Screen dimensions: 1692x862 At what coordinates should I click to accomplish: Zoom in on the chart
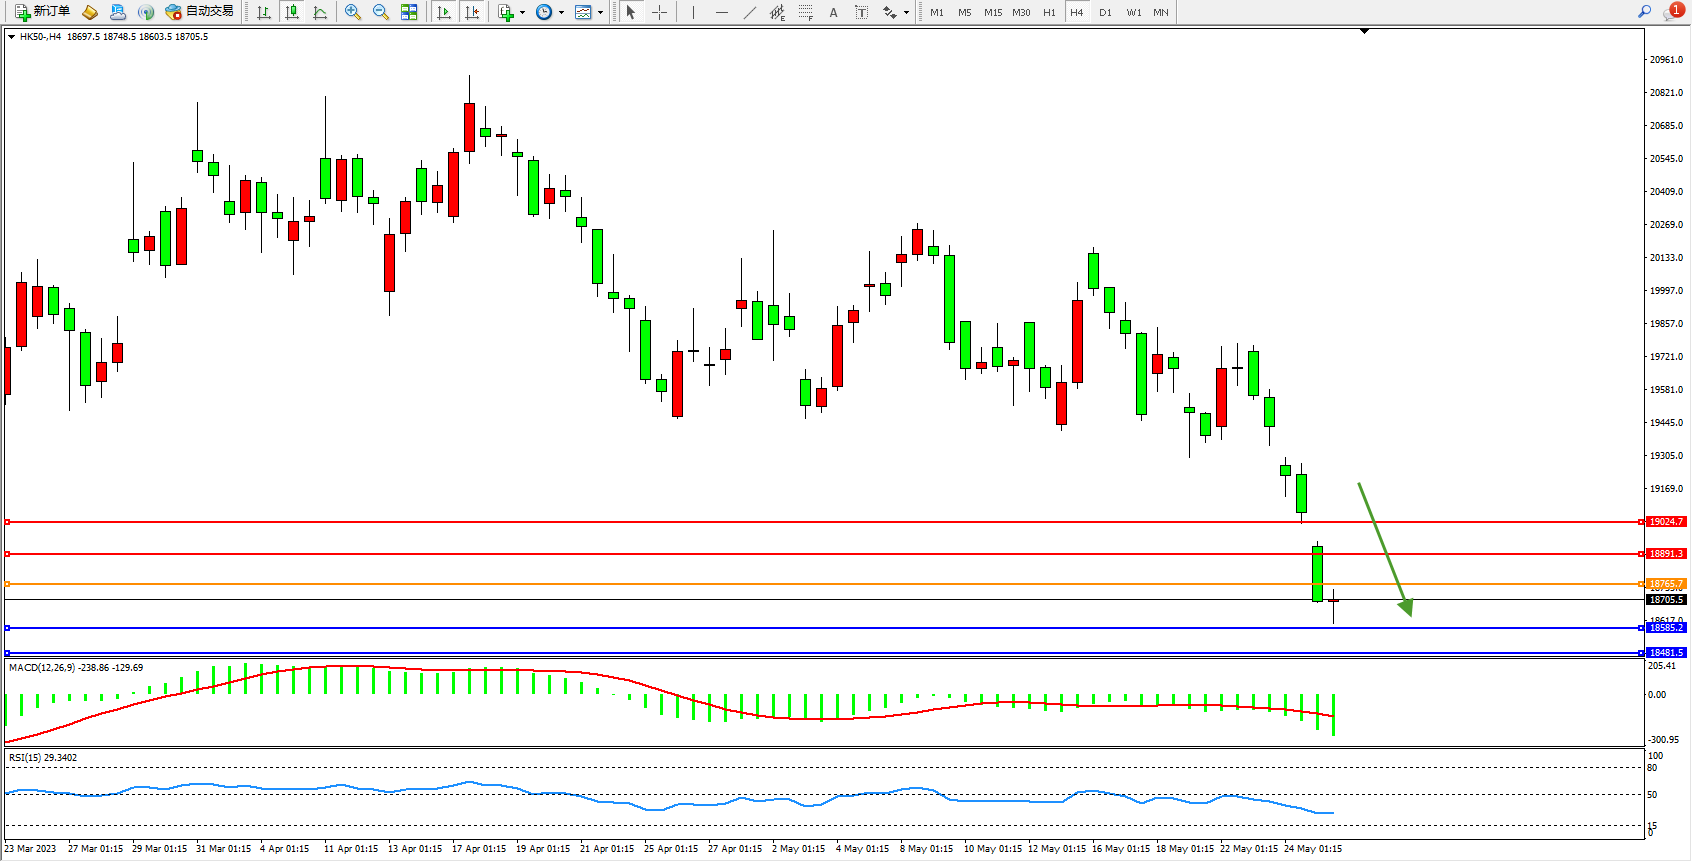[352, 12]
